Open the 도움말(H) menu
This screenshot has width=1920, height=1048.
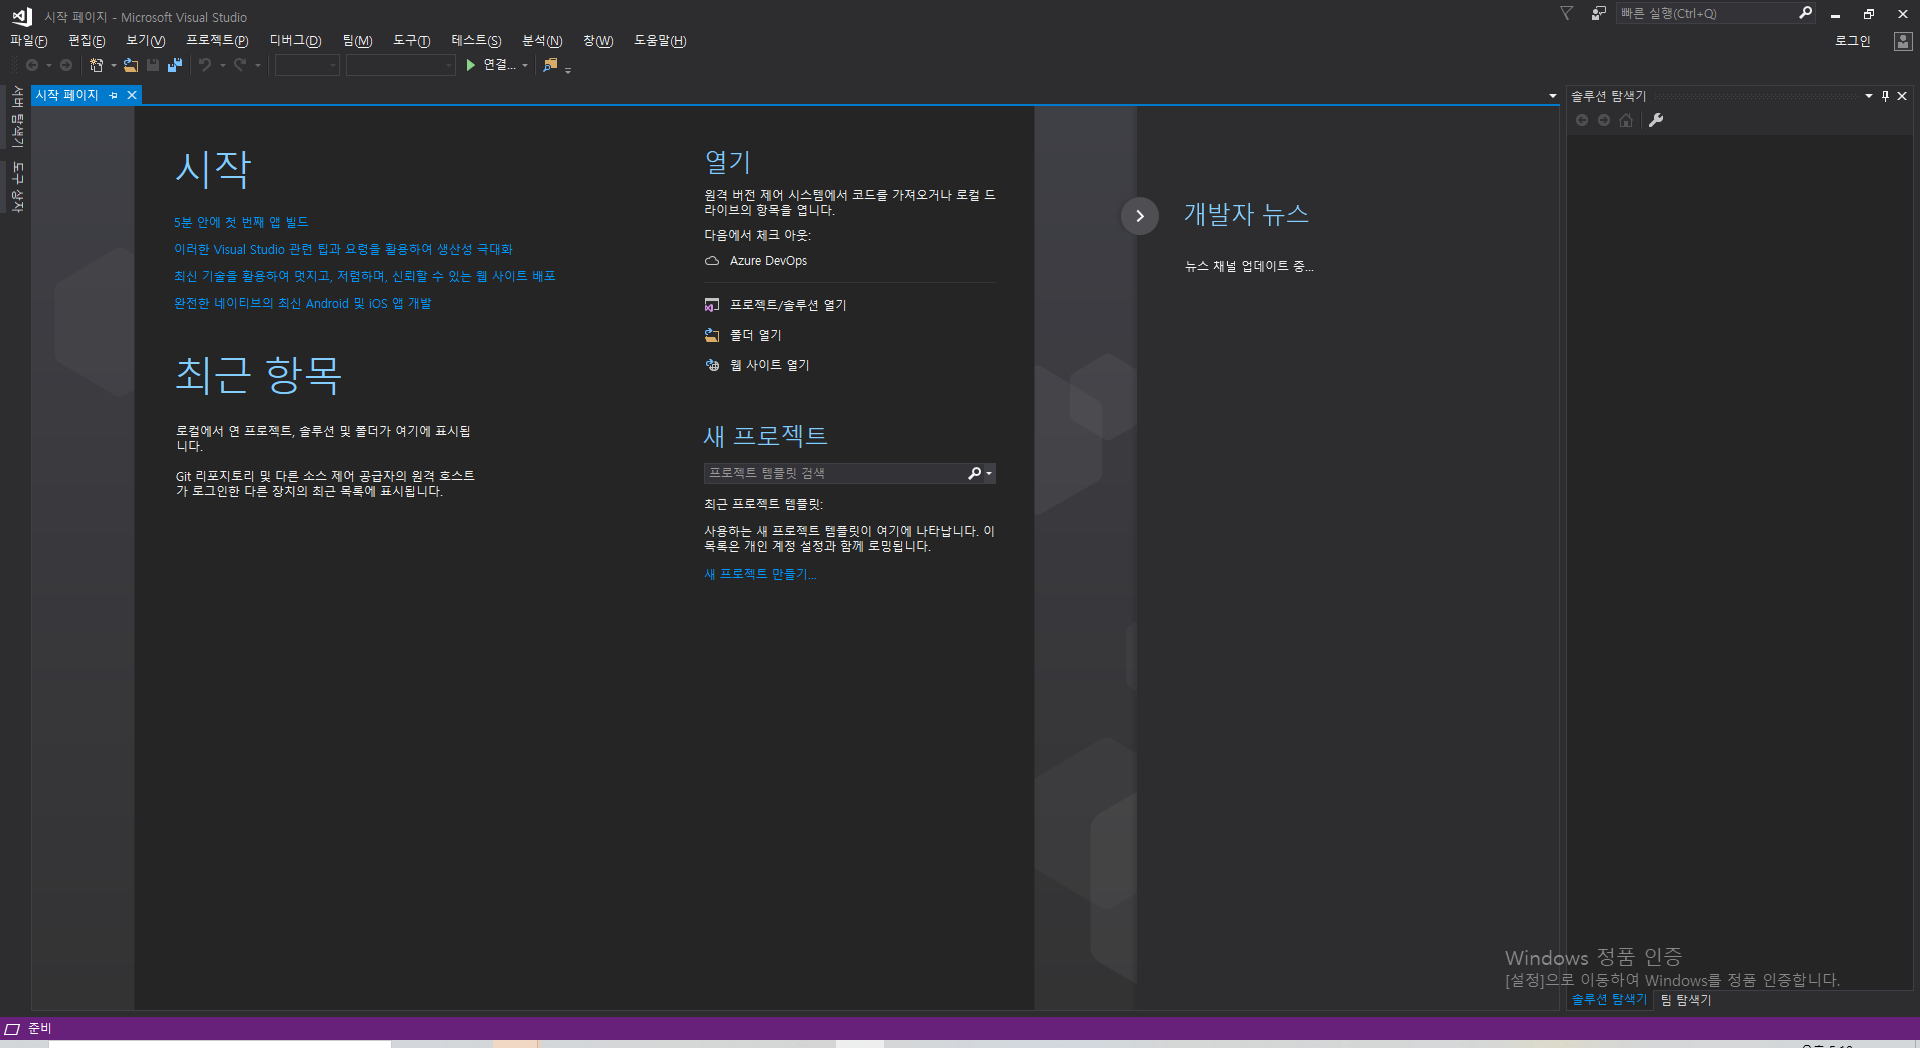click(x=660, y=41)
